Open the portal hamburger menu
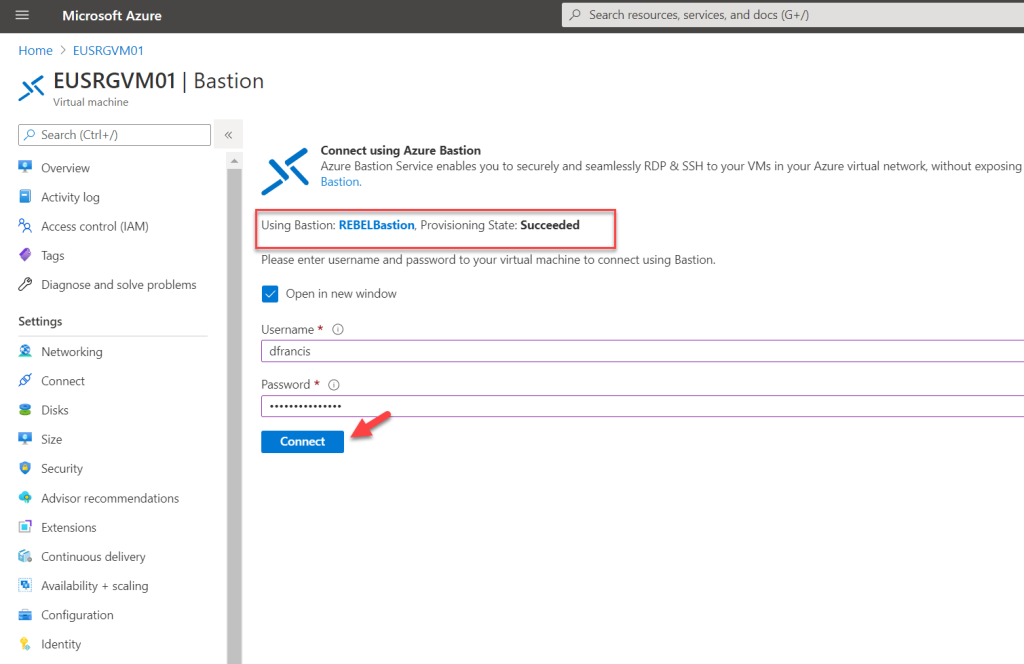The height and width of the screenshot is (664, 1024). (x=22, y=14)
